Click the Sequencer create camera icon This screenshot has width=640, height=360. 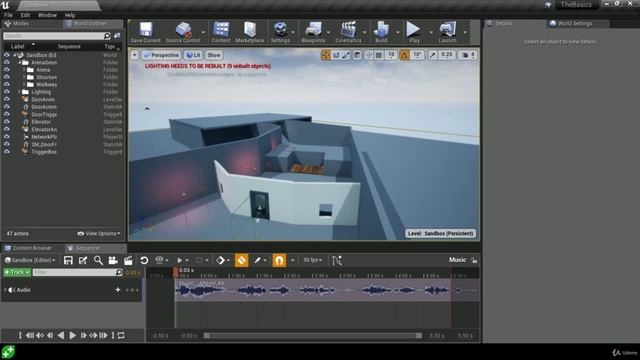pyautogui.click(x=113, y=260)
